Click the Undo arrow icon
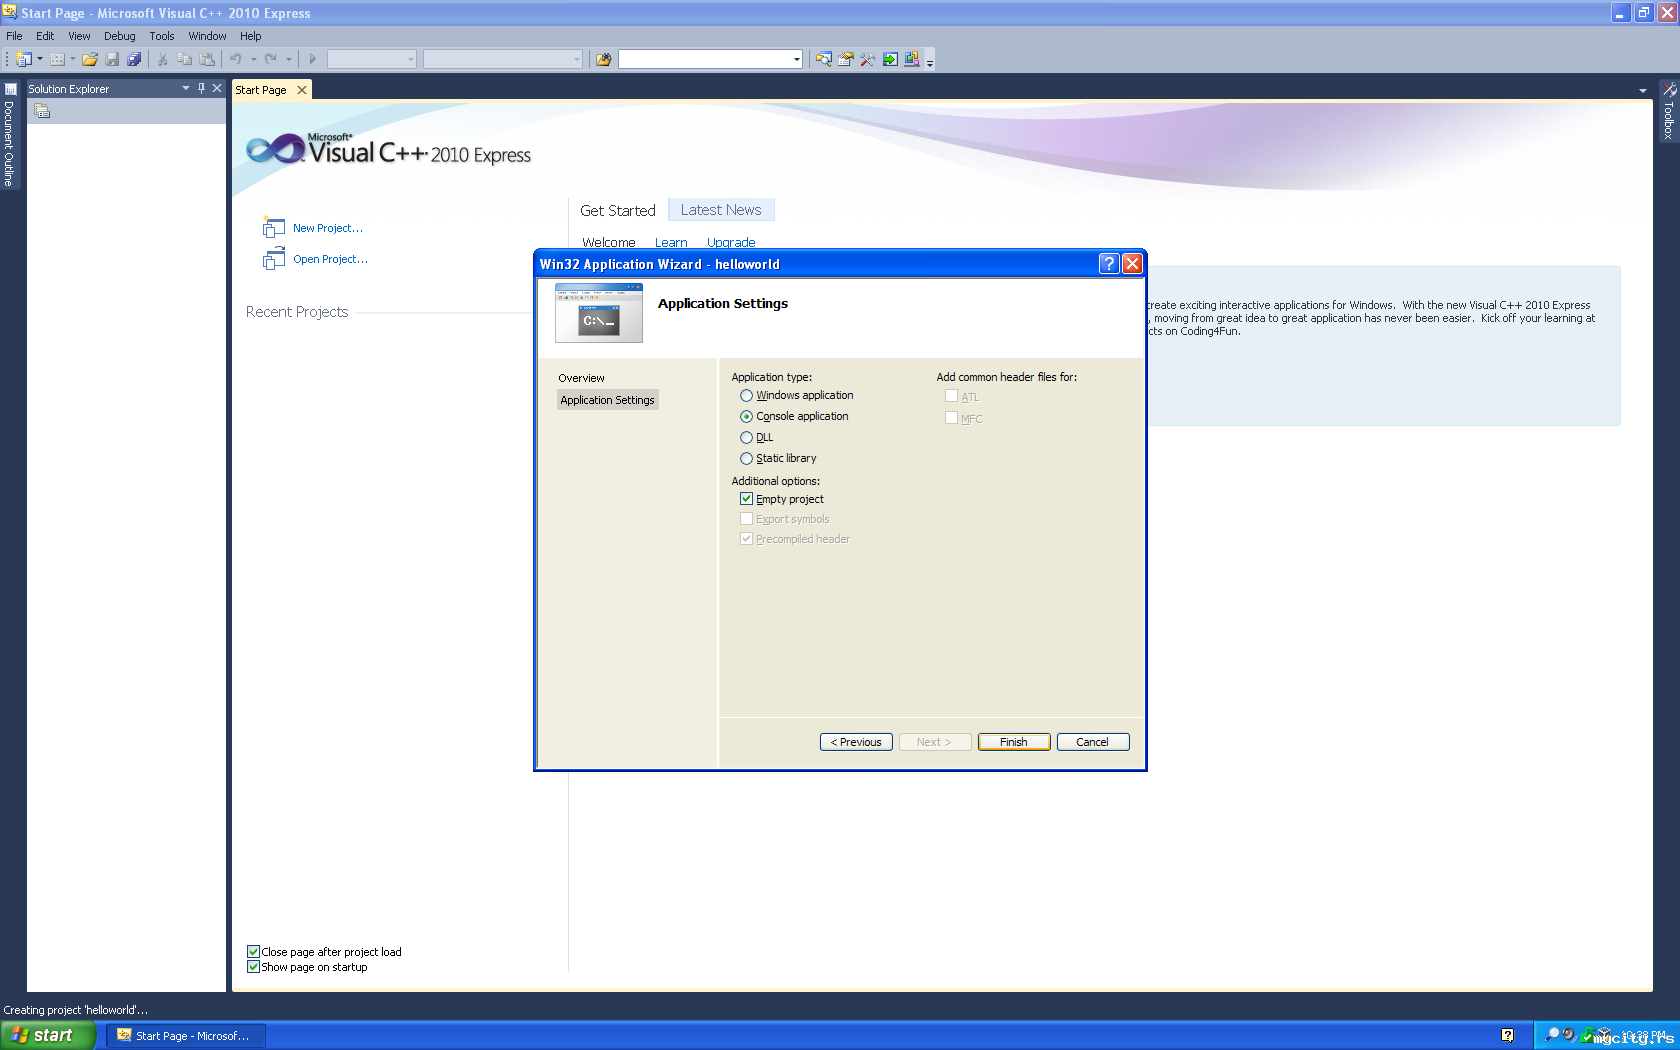Image resolution: width=1680 pixels, height=1050 pixels. (x=236, y=59)
